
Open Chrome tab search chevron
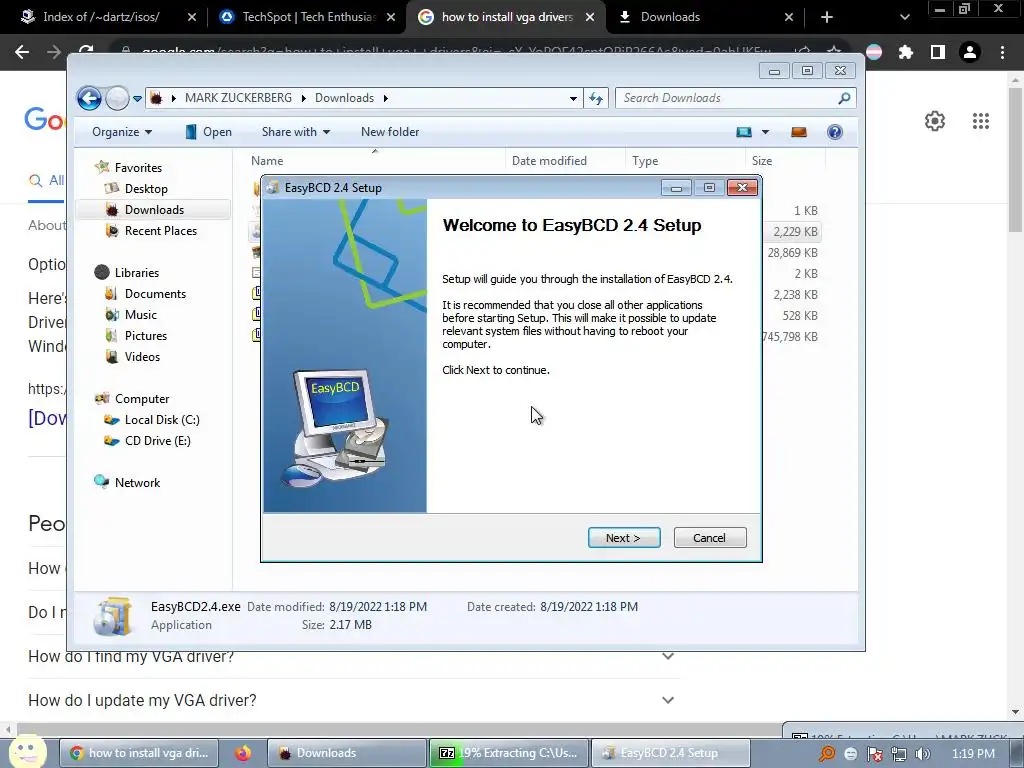pyautogui.click(x=904, y=17)
